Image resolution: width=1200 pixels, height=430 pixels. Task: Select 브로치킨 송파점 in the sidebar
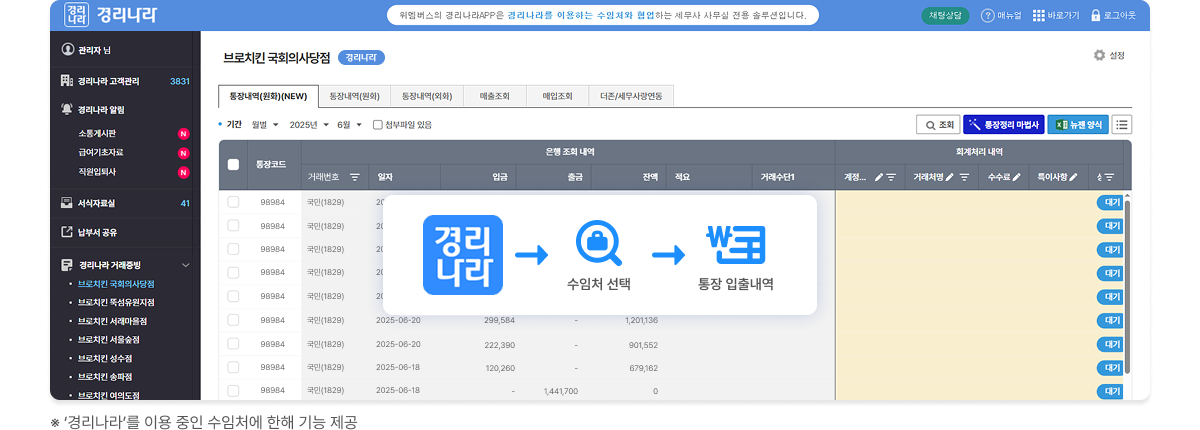[x=105, y=378]
